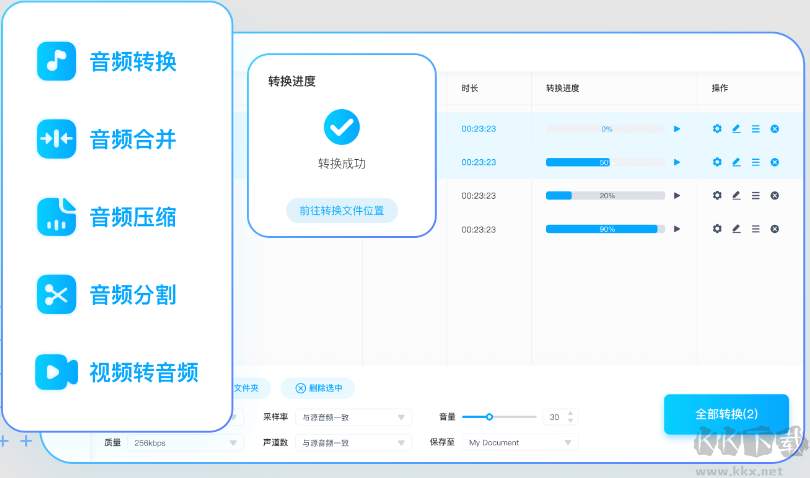Open the list menu icon on 20% row
Image resolution: width=810 pixels, height=478 pixels.
pyautogui.click(x=755, y=196)
